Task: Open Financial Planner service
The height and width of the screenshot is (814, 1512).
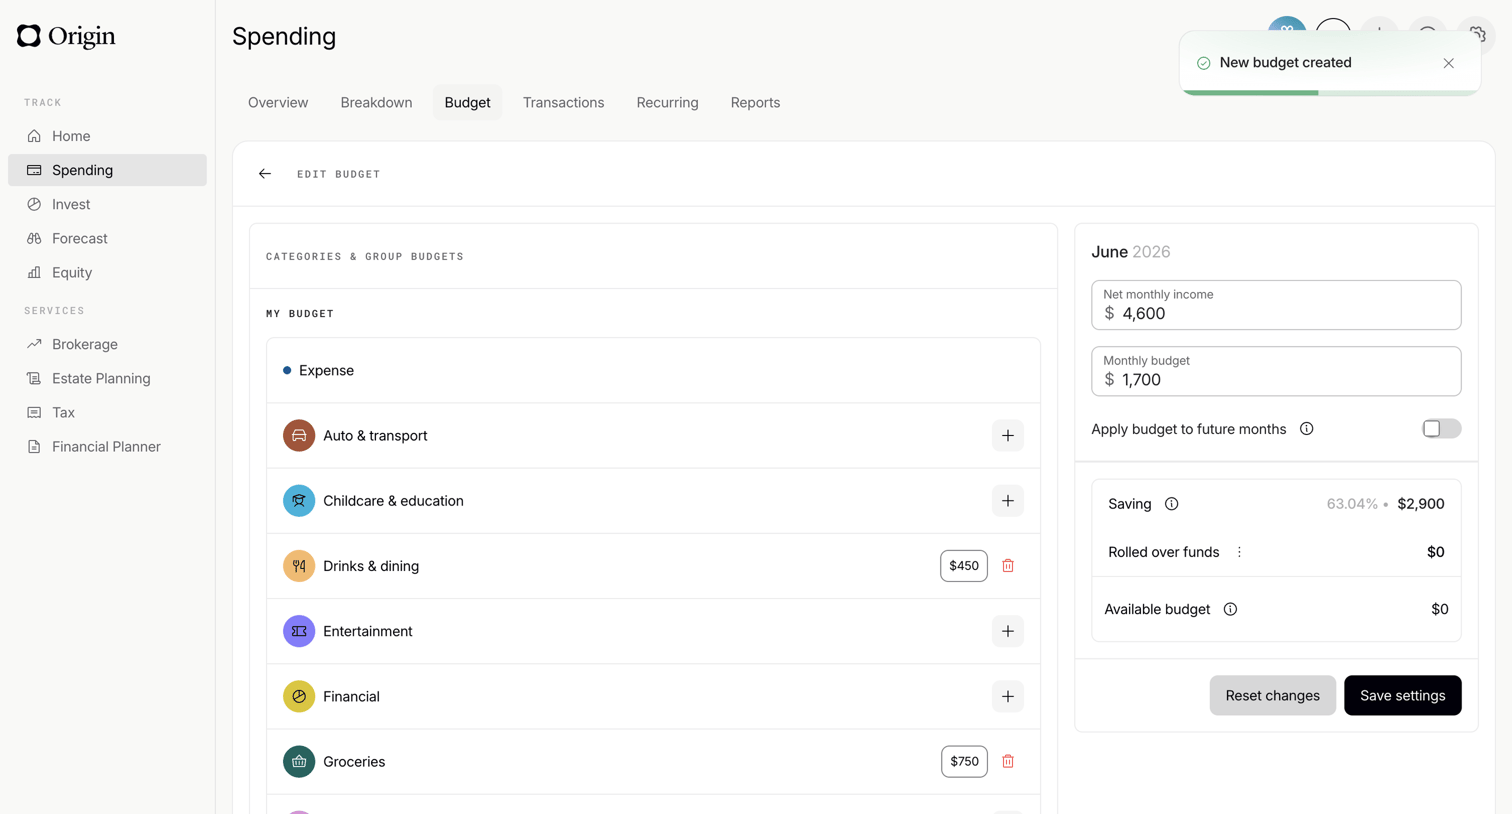Action: [x=107, y=446]
